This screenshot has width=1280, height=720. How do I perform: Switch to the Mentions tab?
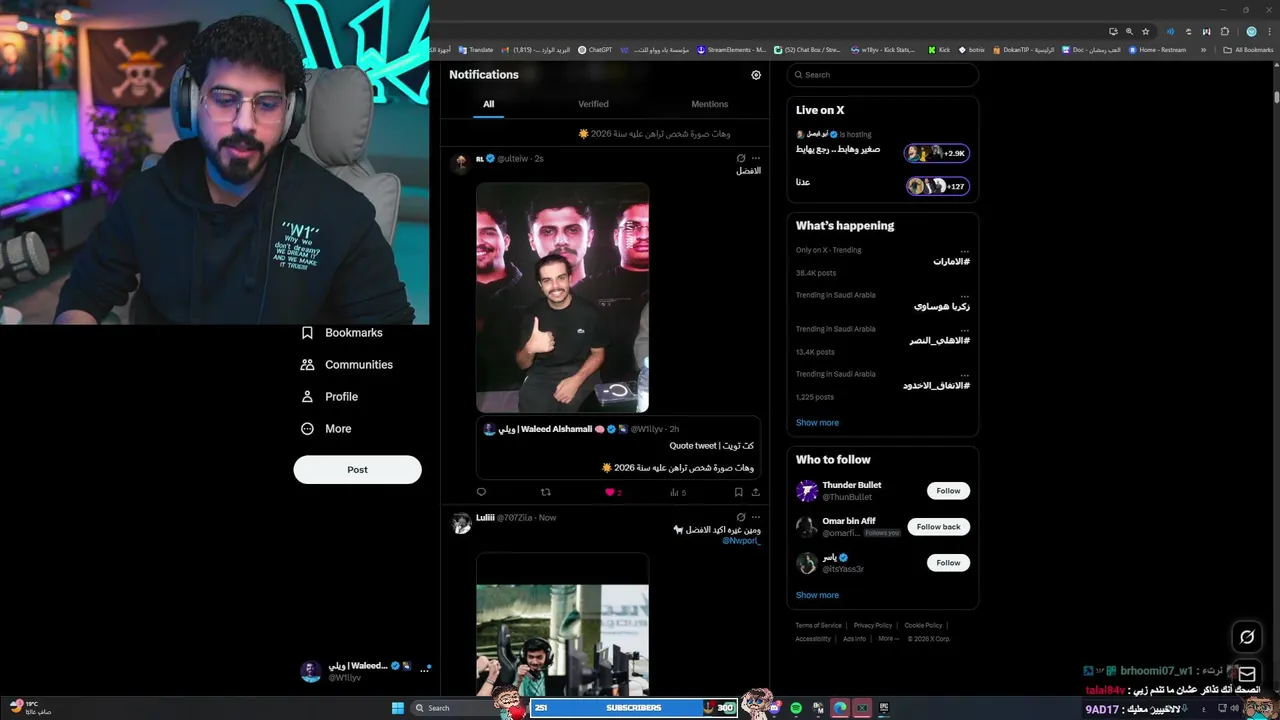click(x=710, y=104)
